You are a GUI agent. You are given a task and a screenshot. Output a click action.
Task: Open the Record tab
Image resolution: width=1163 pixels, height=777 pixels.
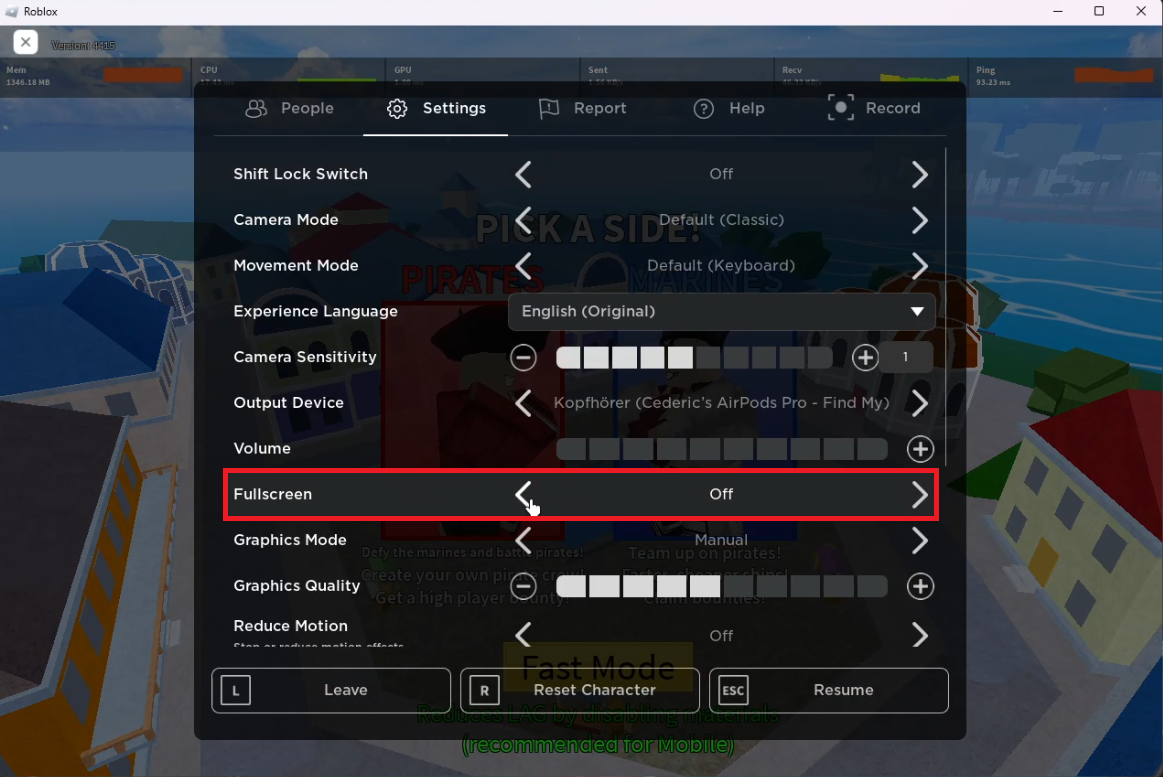pyautogui.click(x=874, y=108)
